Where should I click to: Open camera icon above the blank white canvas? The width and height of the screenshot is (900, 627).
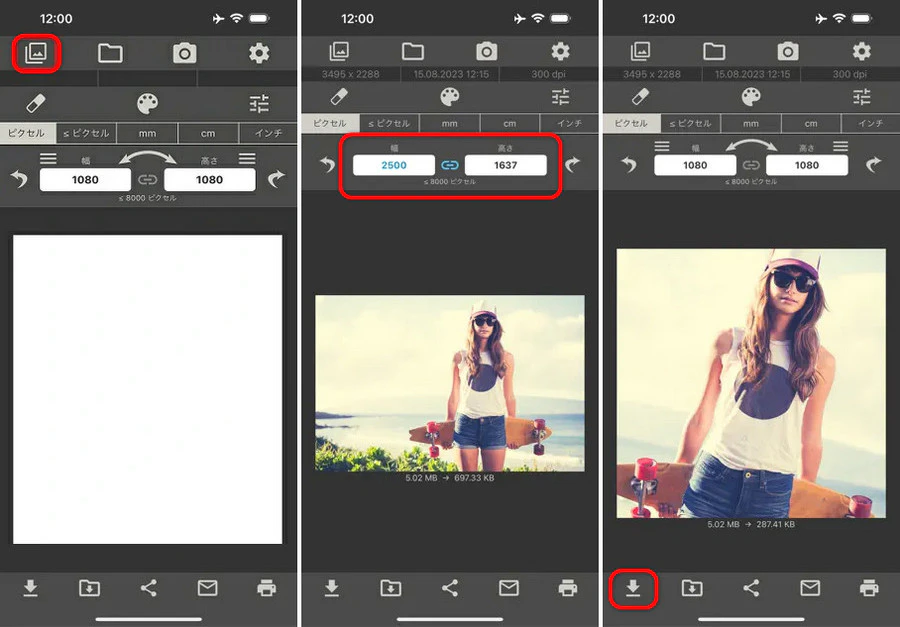pos(184,53)
